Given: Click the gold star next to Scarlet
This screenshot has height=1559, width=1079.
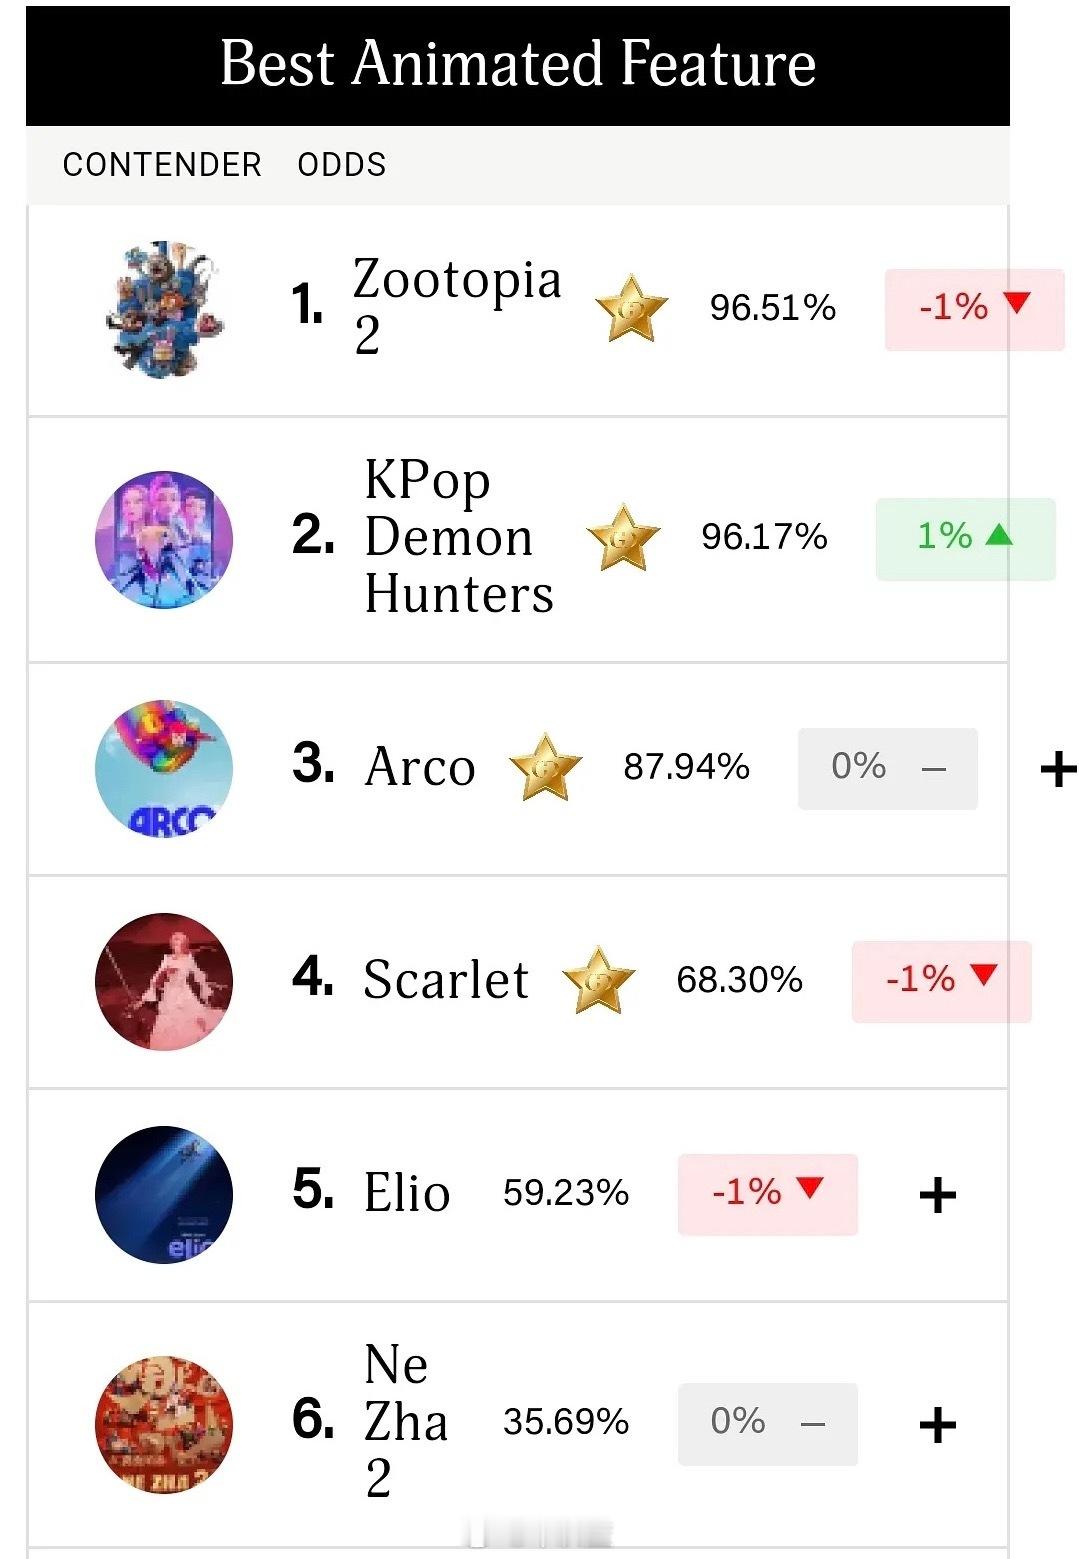Looking at the screenshot, I should (599, 980).
